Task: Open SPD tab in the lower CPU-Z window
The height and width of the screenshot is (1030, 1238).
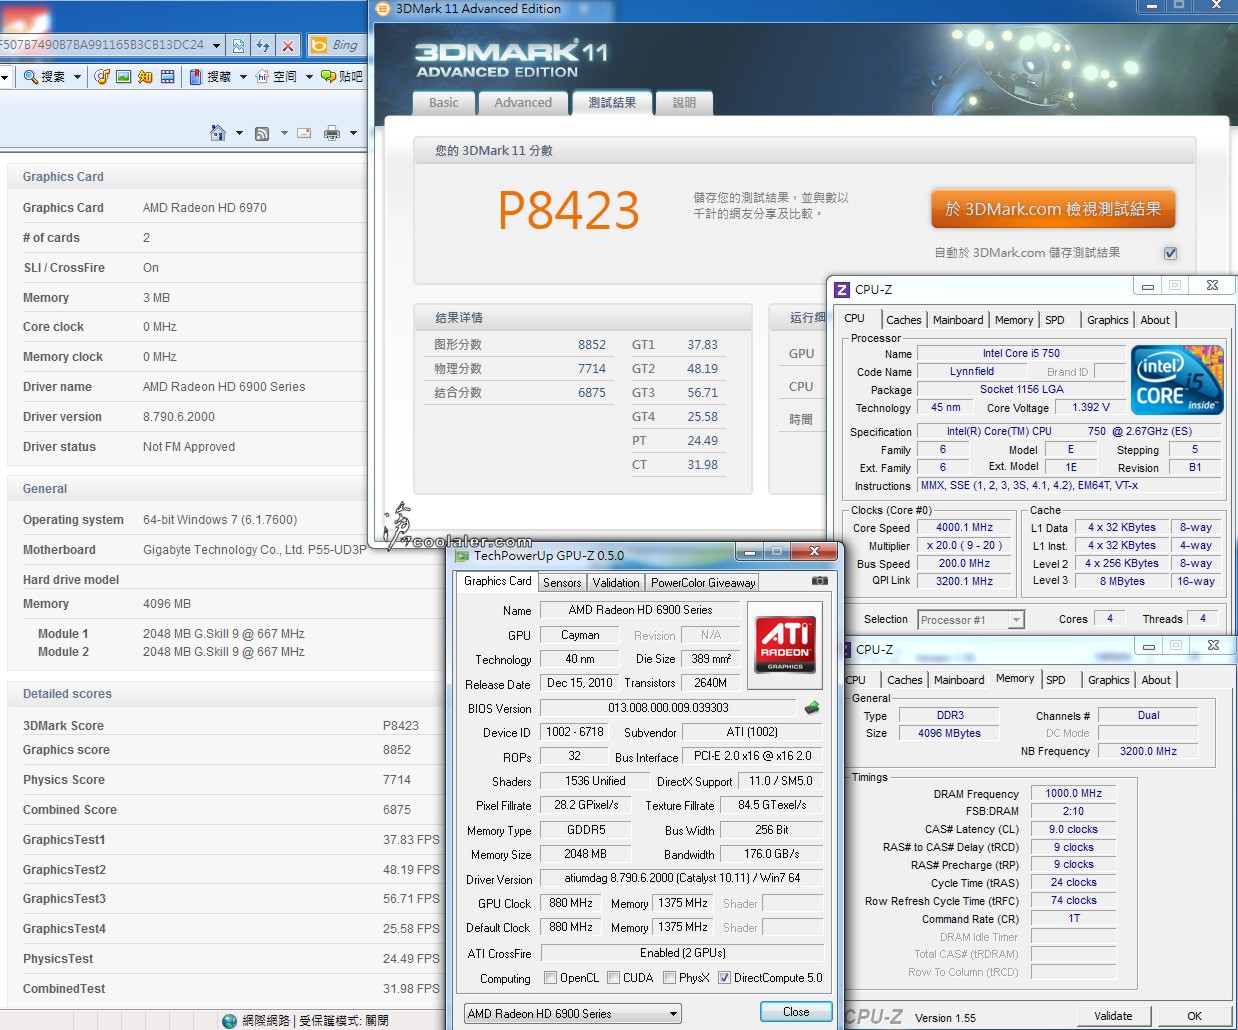Action: [x=1056, y=680]
